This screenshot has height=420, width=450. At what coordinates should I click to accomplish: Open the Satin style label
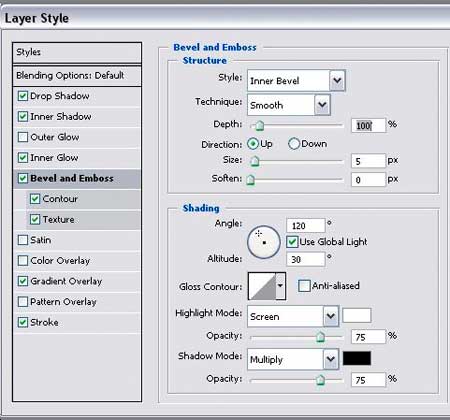41,240
